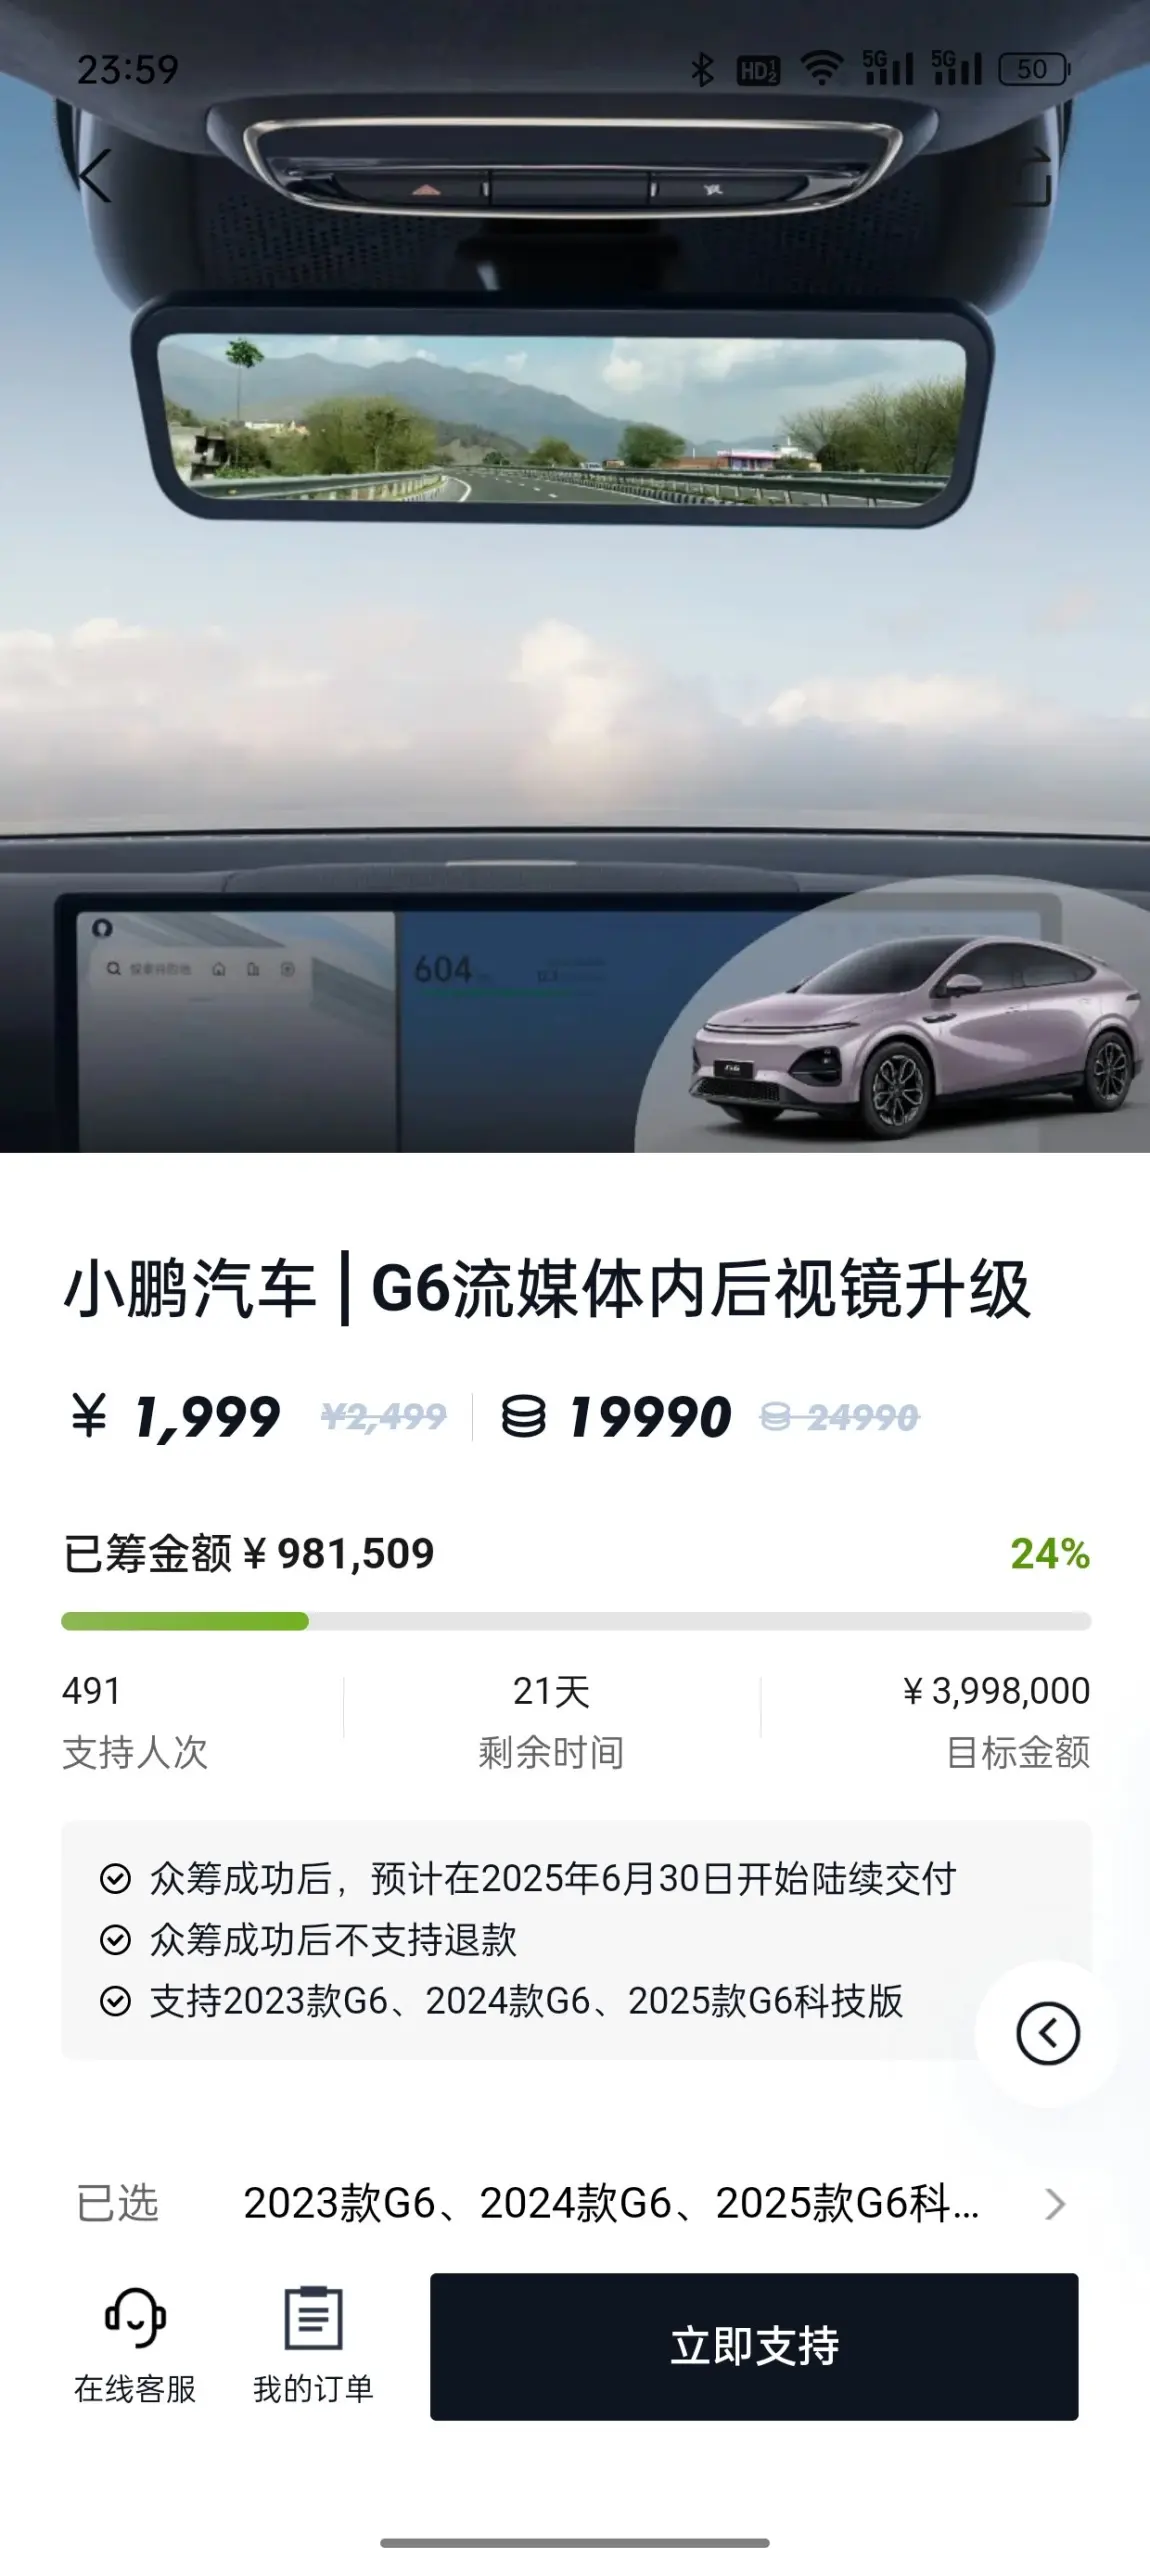Tap the 立即支持 button
Viewport: 1150px width, 2571px height.
[754, 2346]
